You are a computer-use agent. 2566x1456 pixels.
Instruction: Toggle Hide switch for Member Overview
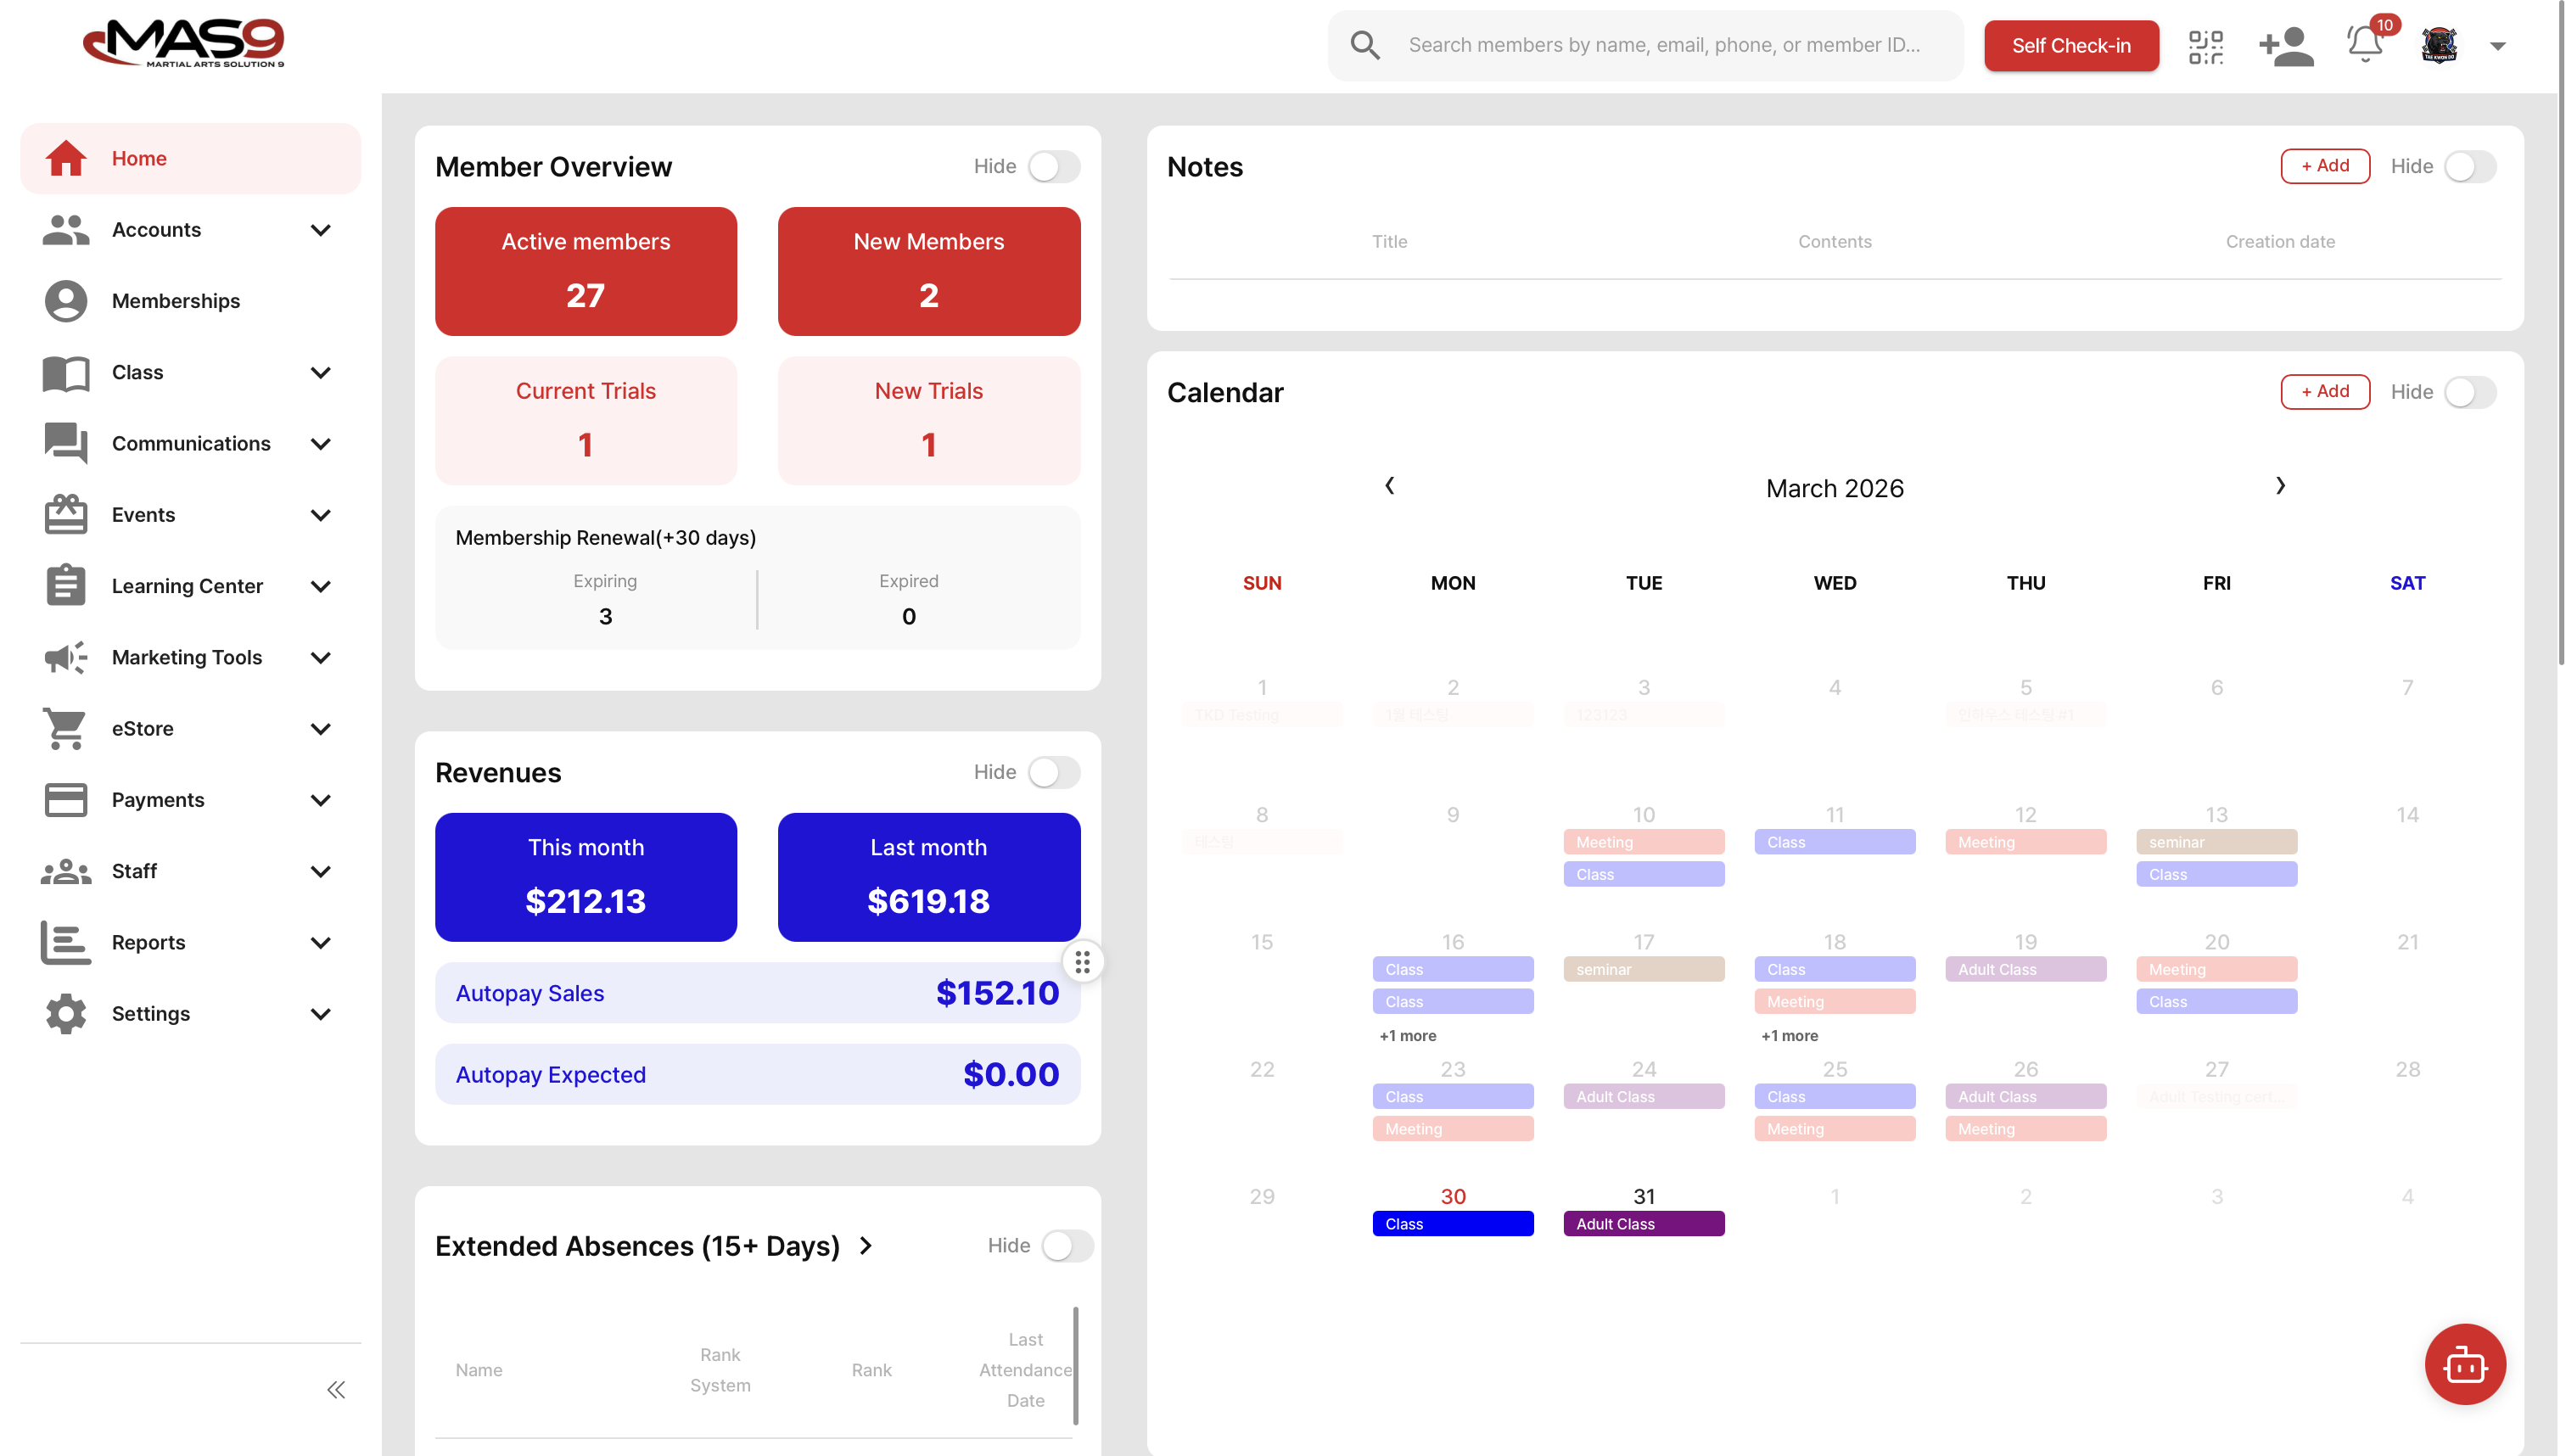point(1054,166)
